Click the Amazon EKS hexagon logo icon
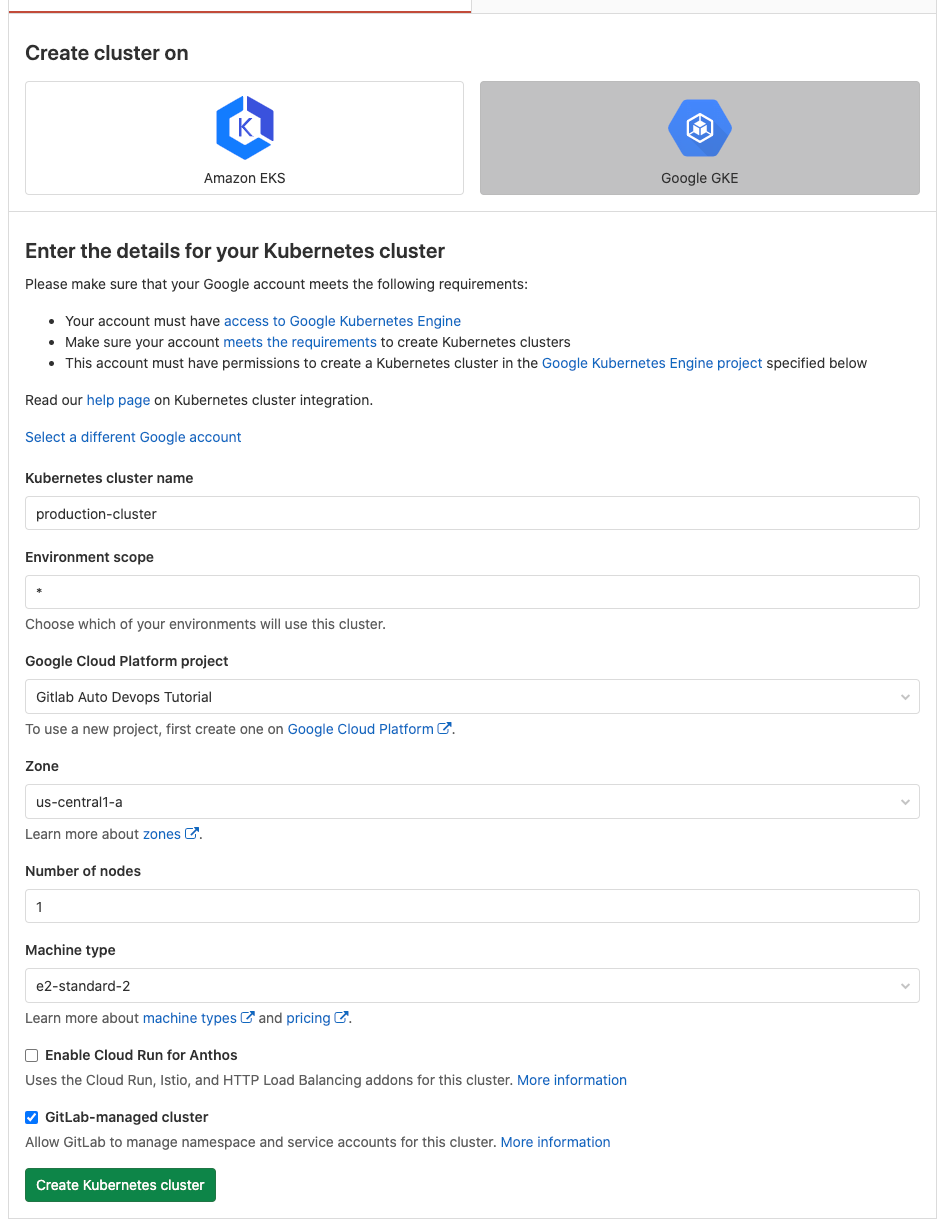Viewport: 946px width, 1231px height. (244, 127)
